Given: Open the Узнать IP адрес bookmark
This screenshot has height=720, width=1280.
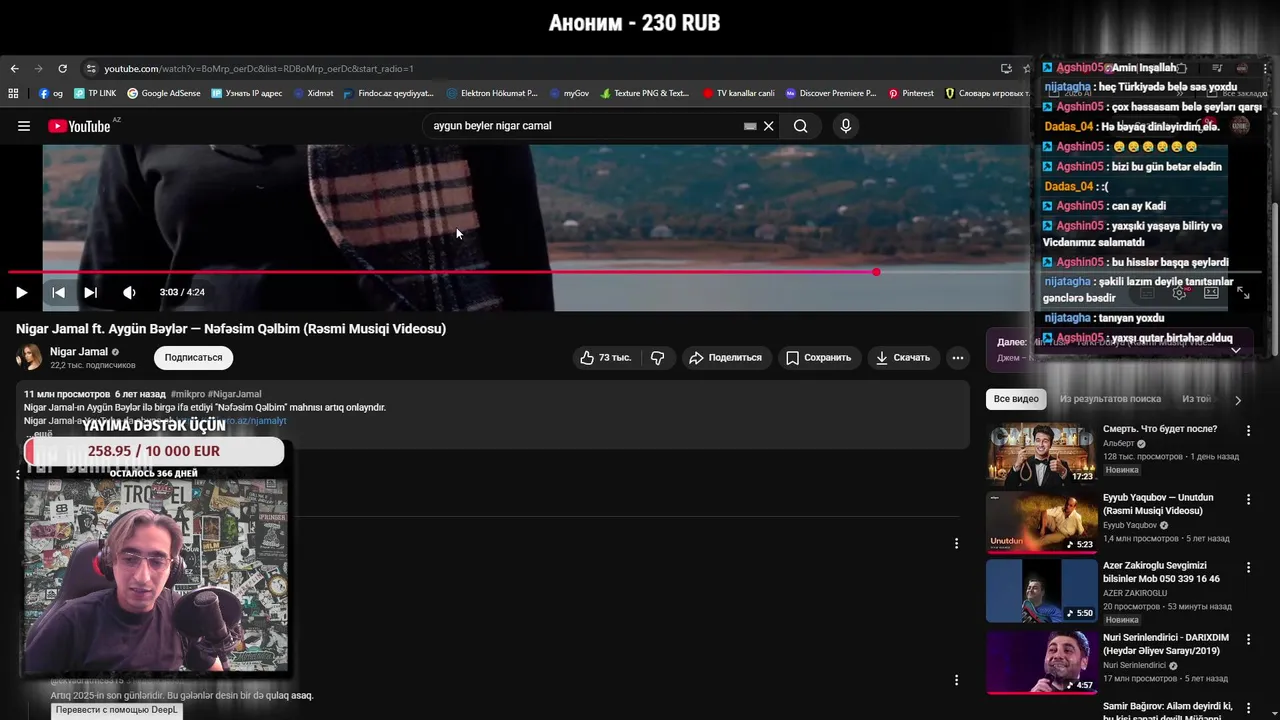Looking at the screenshot, I should coord(247,93).
